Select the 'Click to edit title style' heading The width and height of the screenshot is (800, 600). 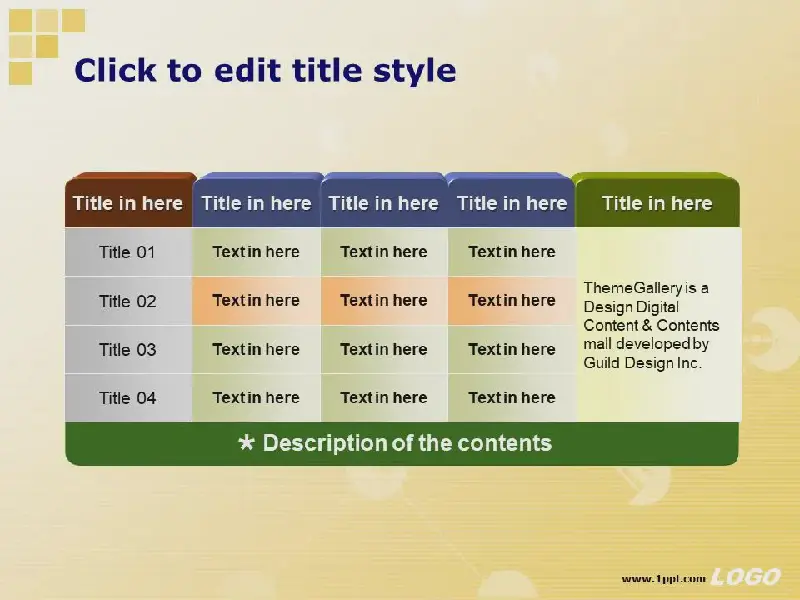click(x=265, y=70)
